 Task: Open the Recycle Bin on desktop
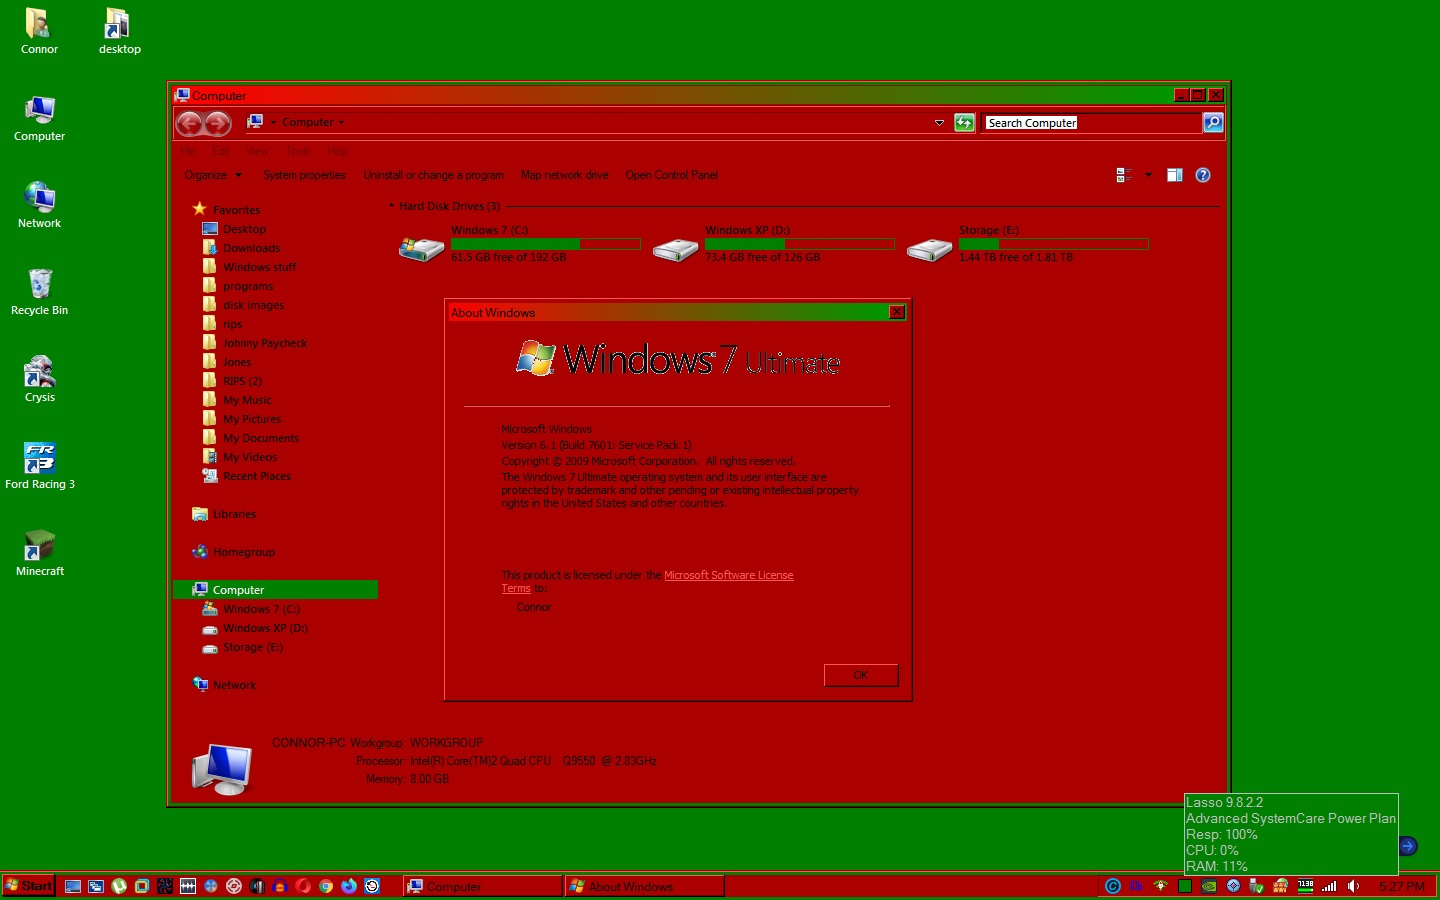[x=40, y=293]
